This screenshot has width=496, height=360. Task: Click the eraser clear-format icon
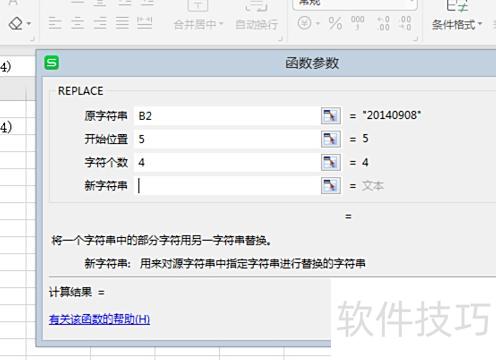coord(15,24)
